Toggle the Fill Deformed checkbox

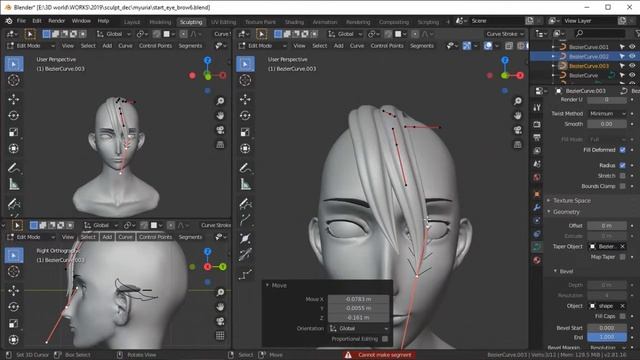[x=622, y=150]
